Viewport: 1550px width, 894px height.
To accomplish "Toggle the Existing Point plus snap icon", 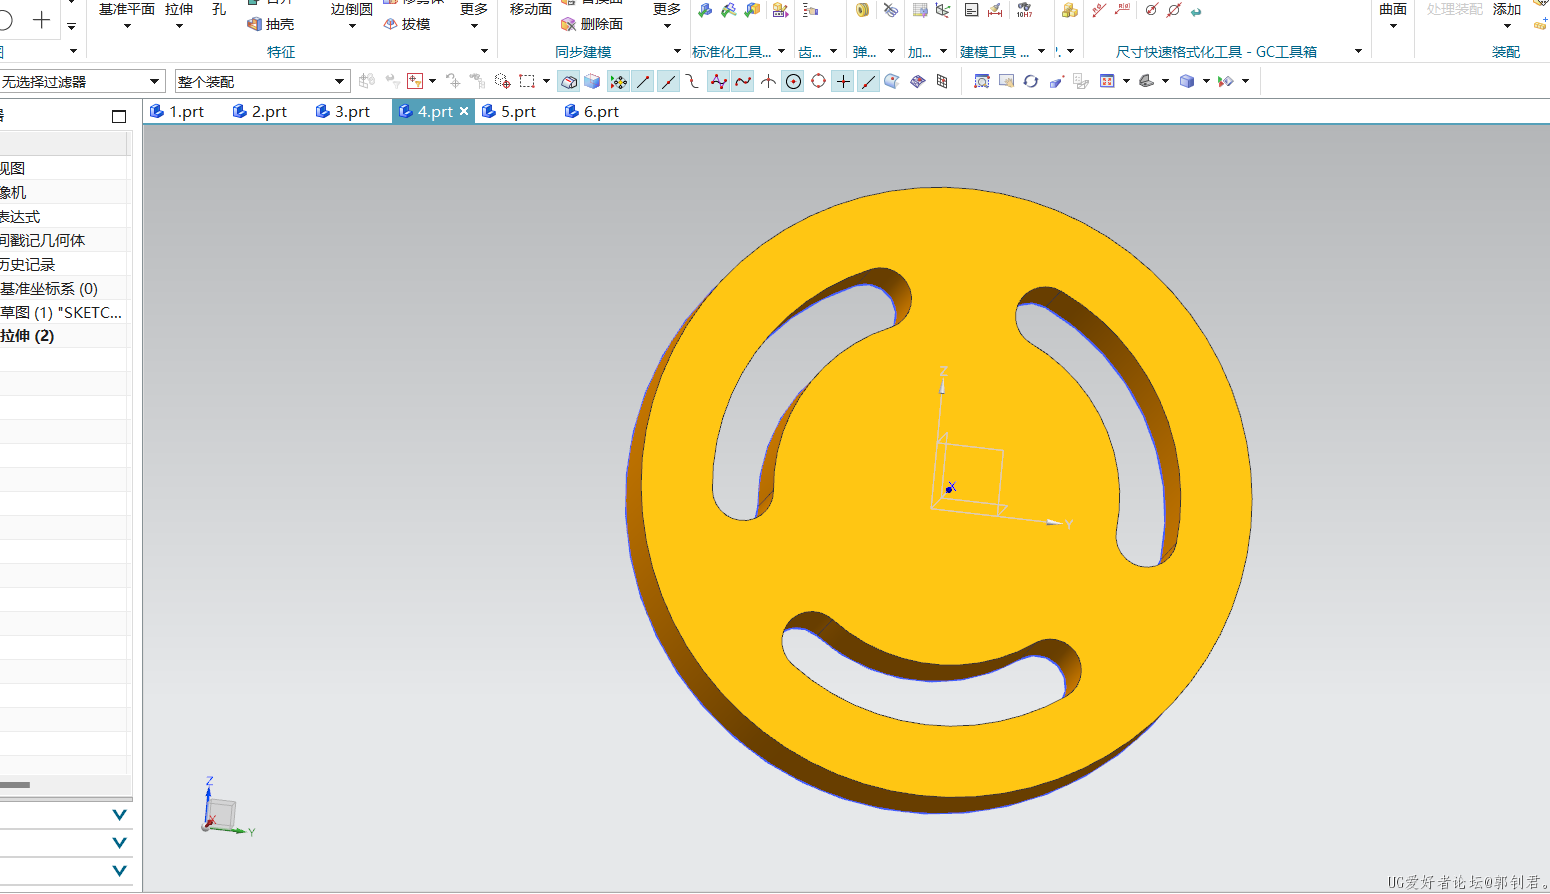I will point(844,81).
